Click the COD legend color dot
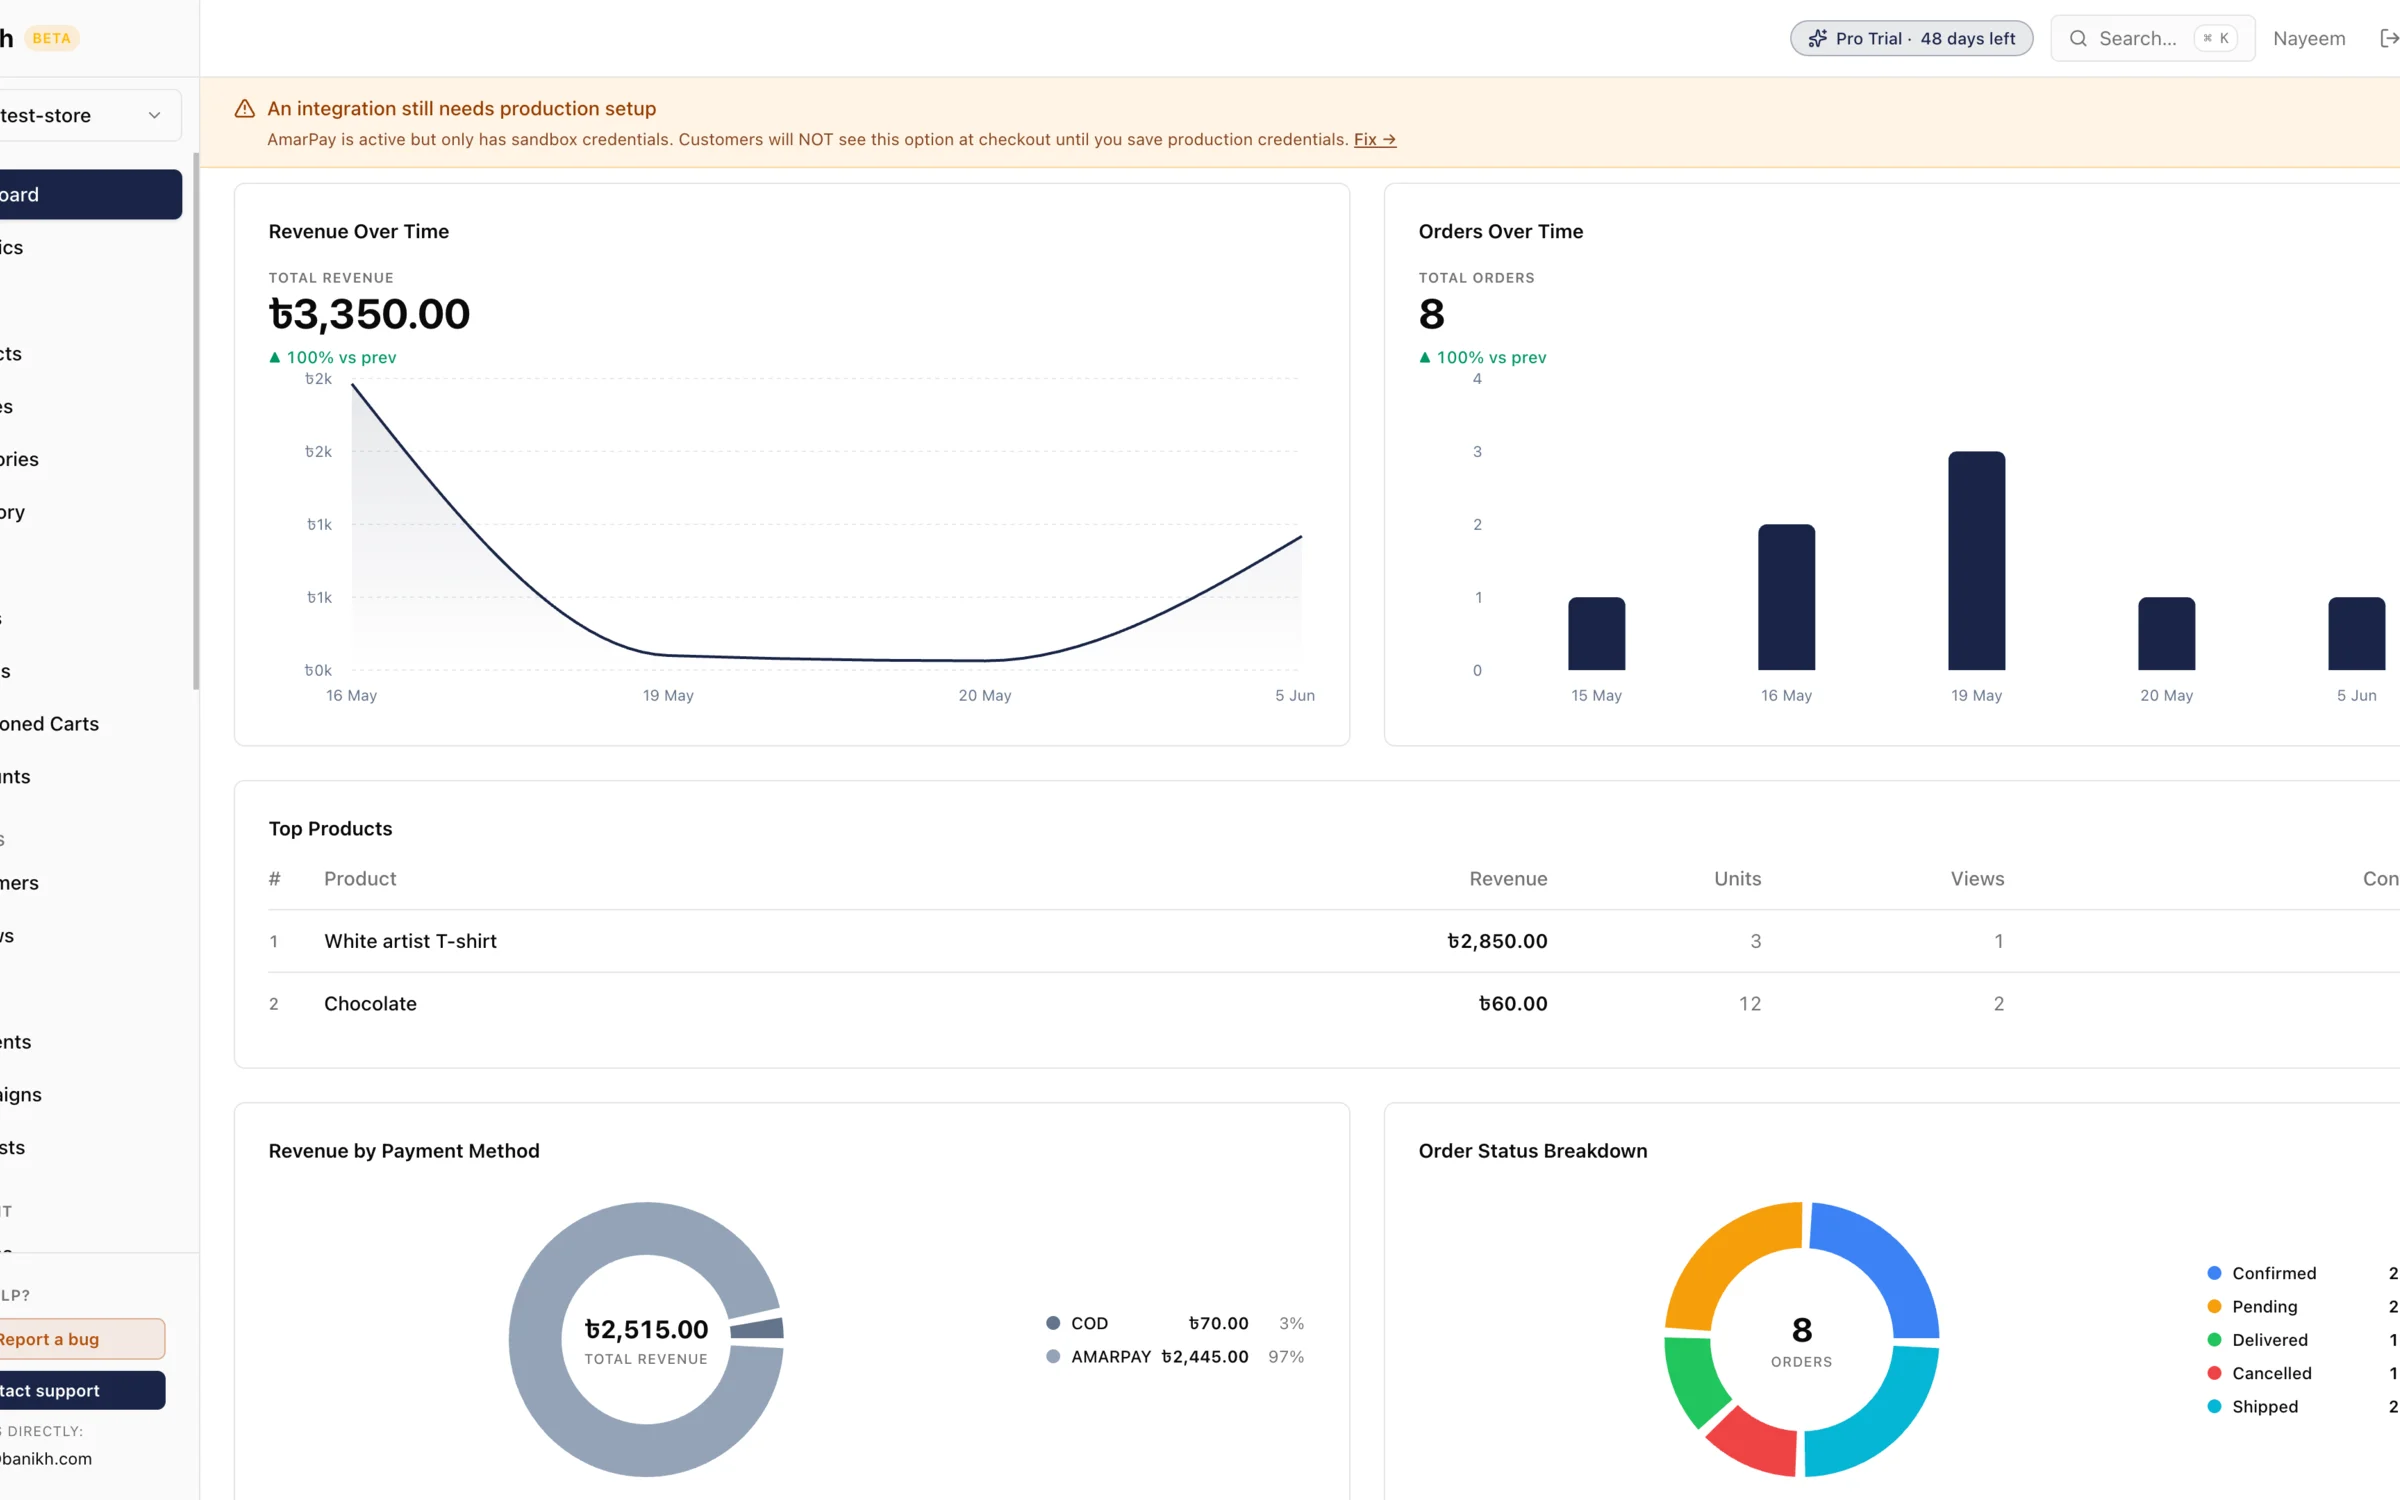 tap(1052, 1322)
